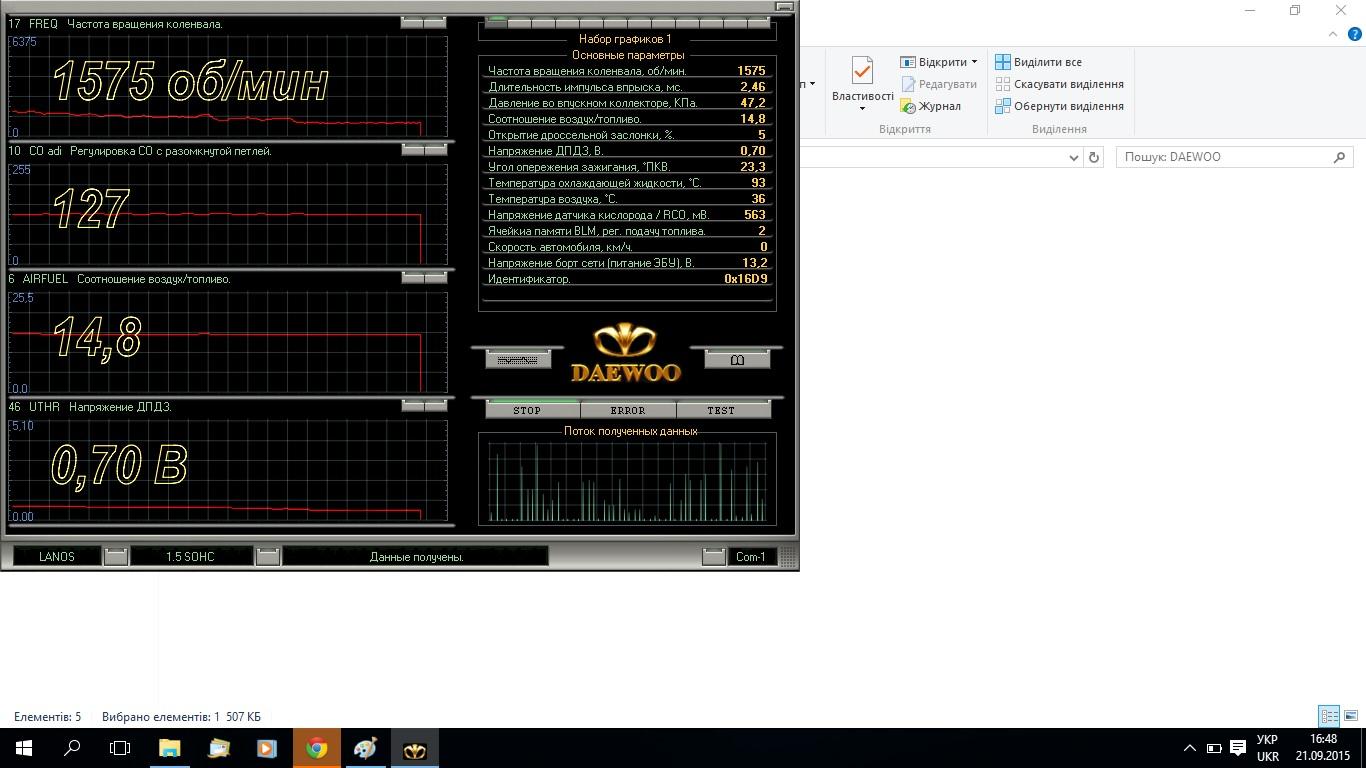The image size is (1366, 768).
Task: Click the graph waveform icon button left of DAEWOO logo
Action: pos(517,360)
